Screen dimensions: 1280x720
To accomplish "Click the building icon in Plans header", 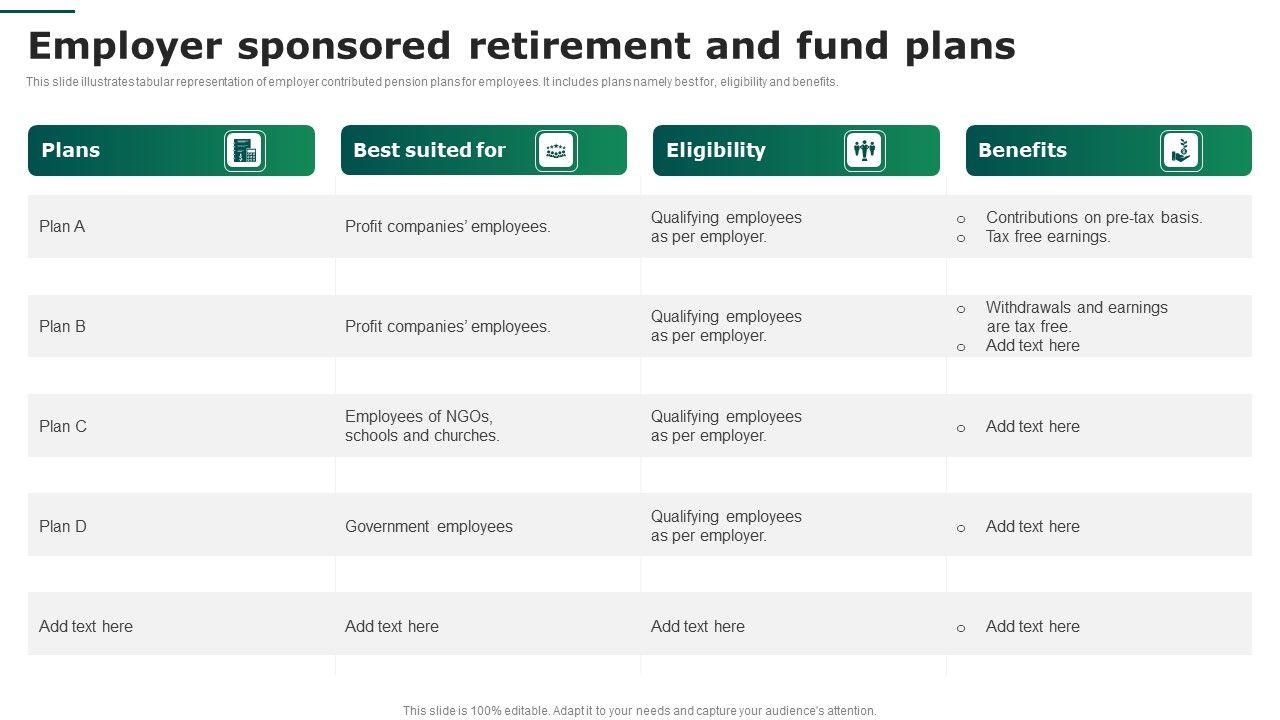I will click(245, 151).
